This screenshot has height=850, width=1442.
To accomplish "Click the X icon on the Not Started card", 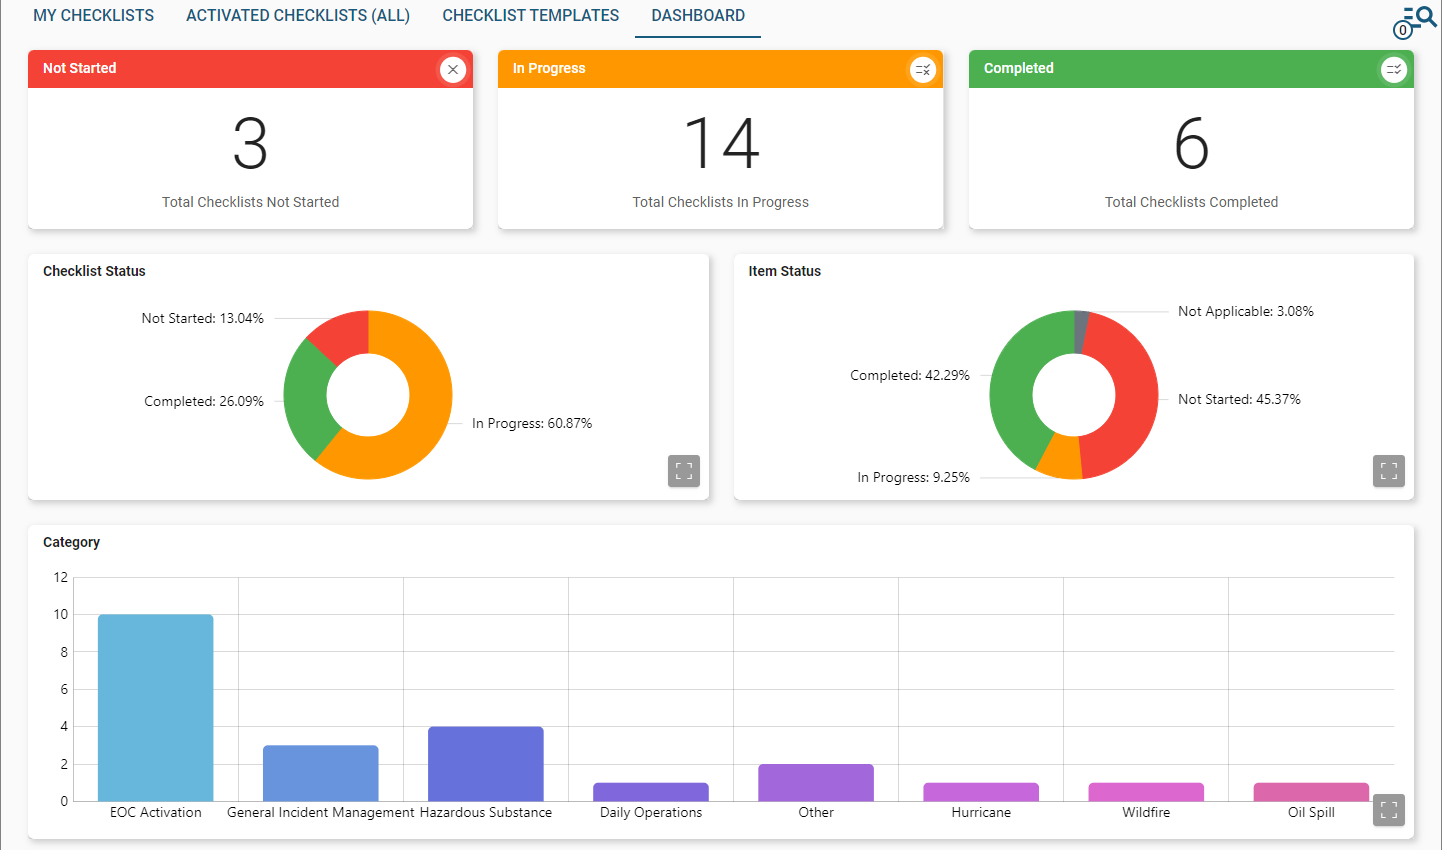I will click(x=453, y=69).
